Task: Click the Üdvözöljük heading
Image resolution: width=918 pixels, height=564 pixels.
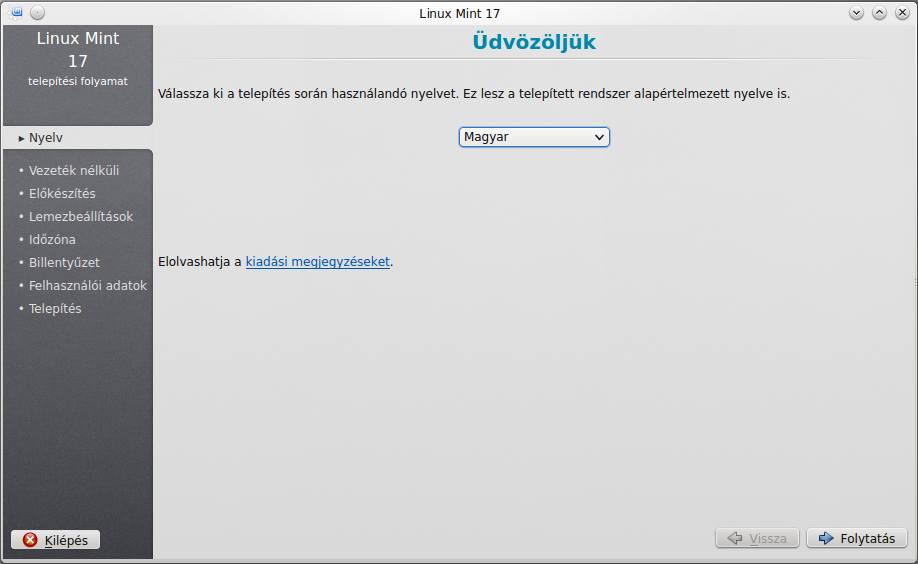Action: (534, 42)
